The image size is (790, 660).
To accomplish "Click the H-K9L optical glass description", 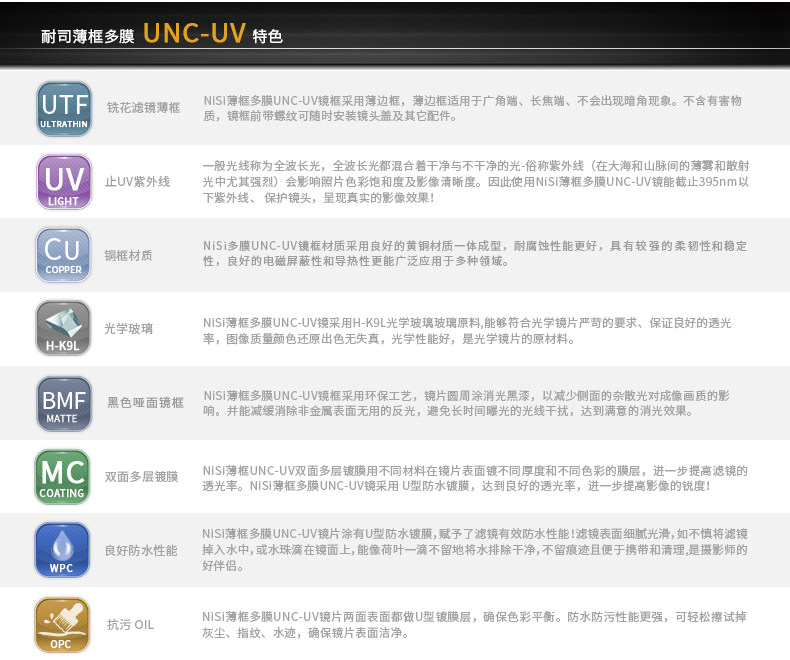I will click(467, 331).
